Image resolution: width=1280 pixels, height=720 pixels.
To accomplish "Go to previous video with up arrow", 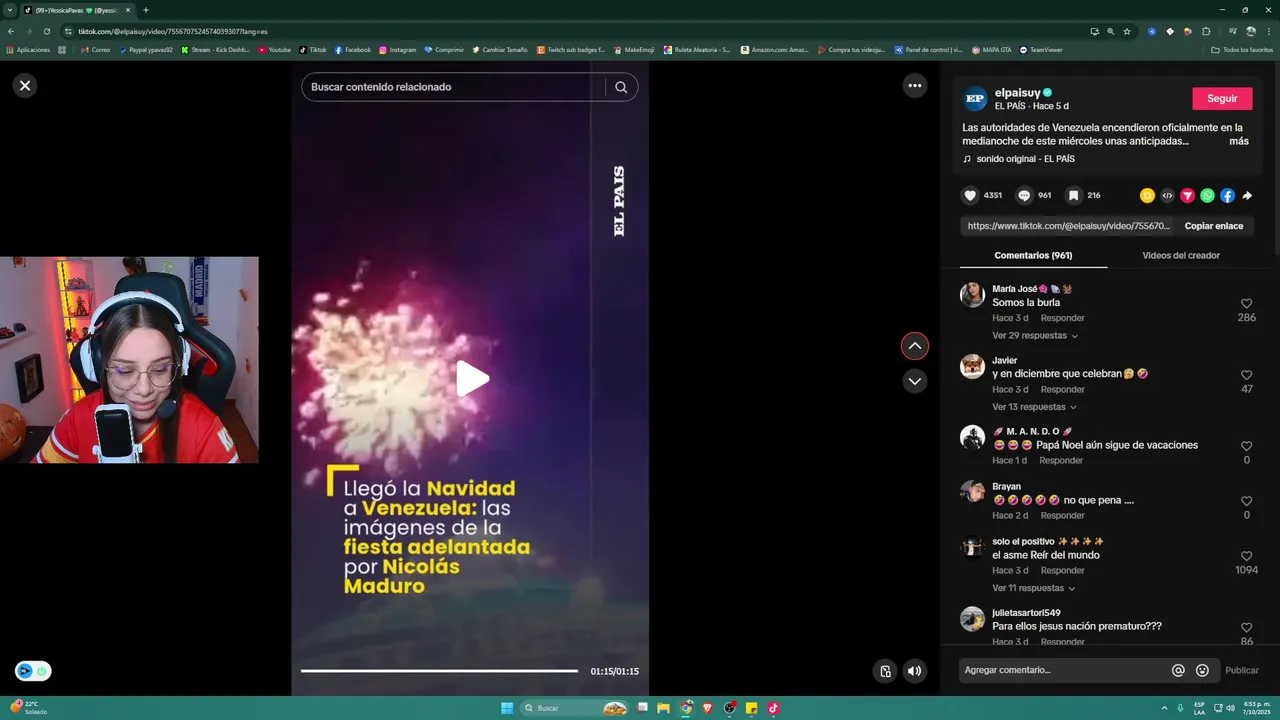I will pyautogui.click(x=914, y=346).
